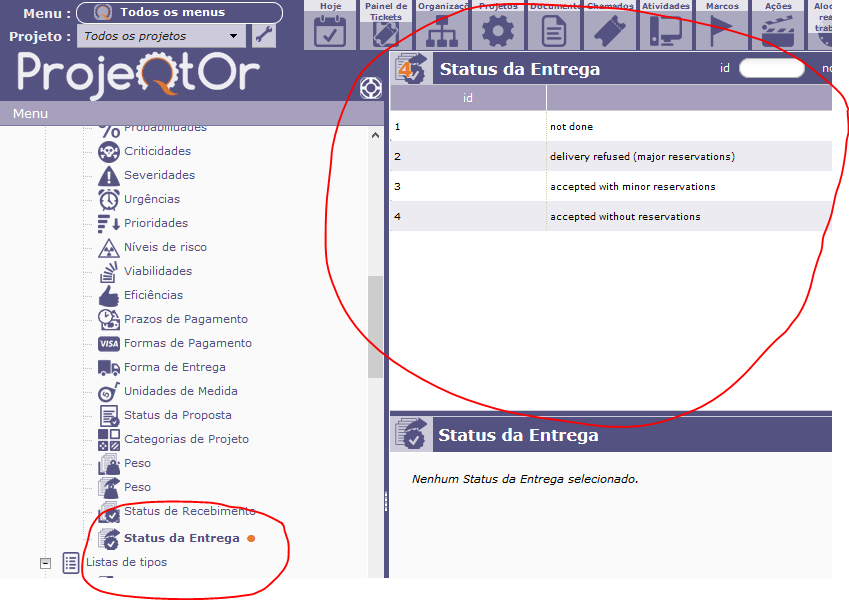849x600 pixels.
Task: Select Forma de Entrega menu item
Action: click(x=174, y=367)
